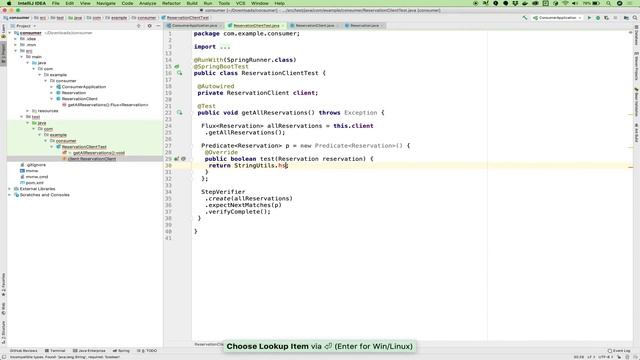640x360 pixels.
Task: Click the scroll-from-source icon in Project panel
Action: point(139,26)
